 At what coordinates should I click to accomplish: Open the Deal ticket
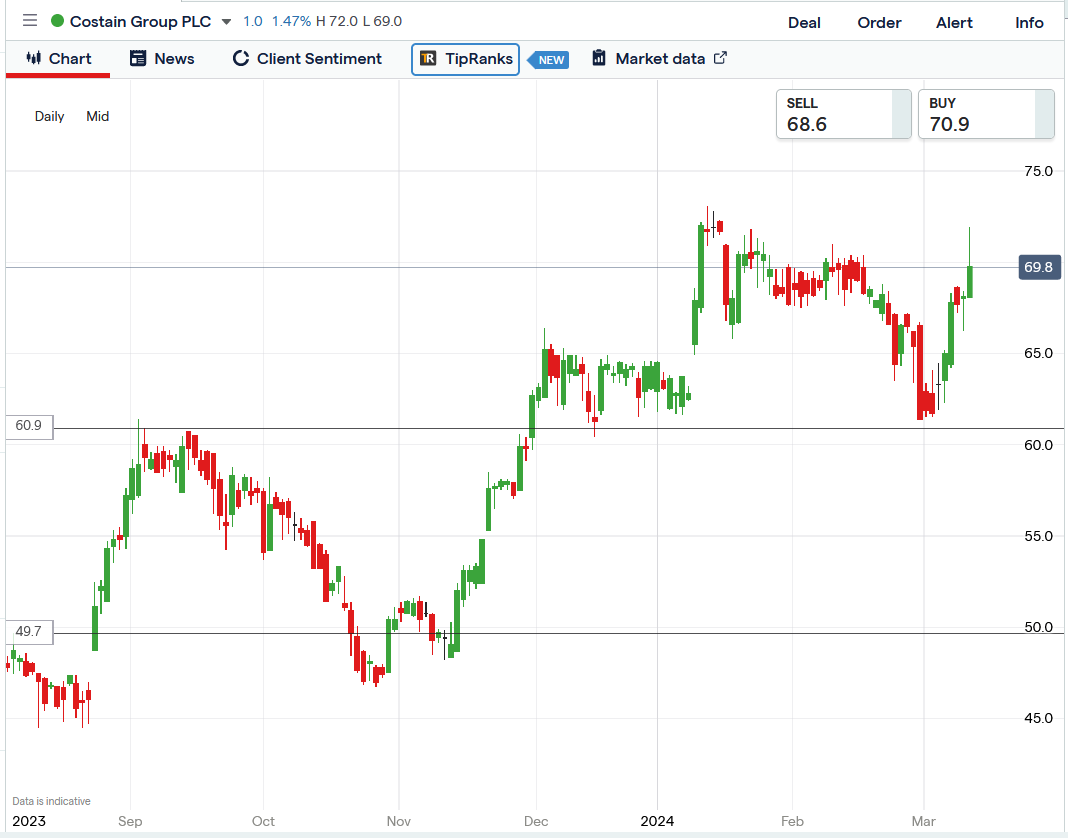pyautogui.click(x=804, y=22)
